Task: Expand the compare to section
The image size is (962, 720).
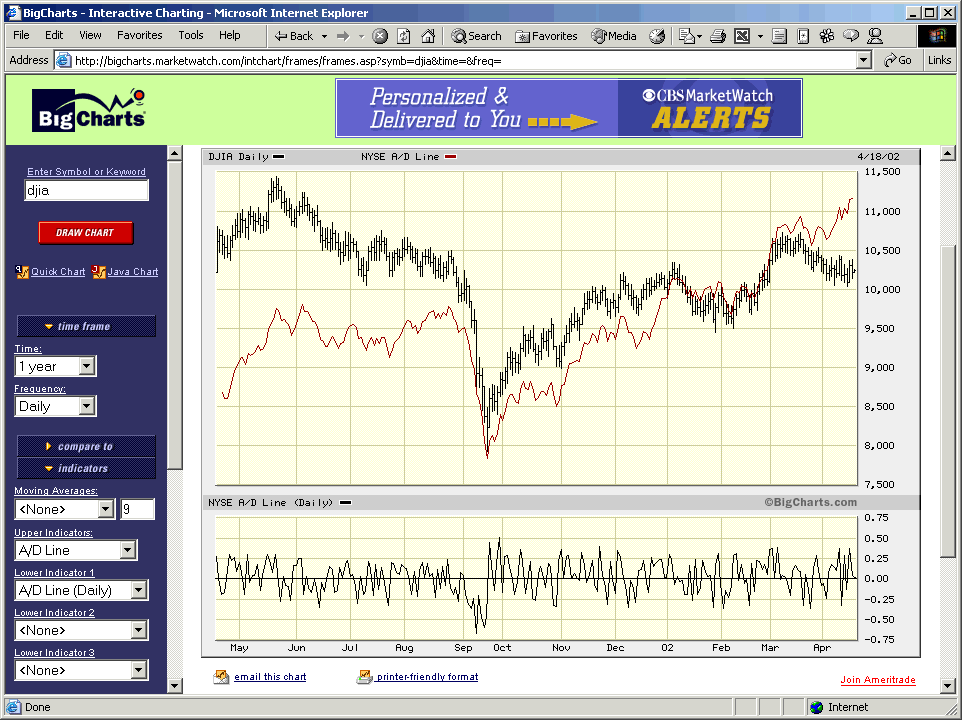Action: (85, 446)
